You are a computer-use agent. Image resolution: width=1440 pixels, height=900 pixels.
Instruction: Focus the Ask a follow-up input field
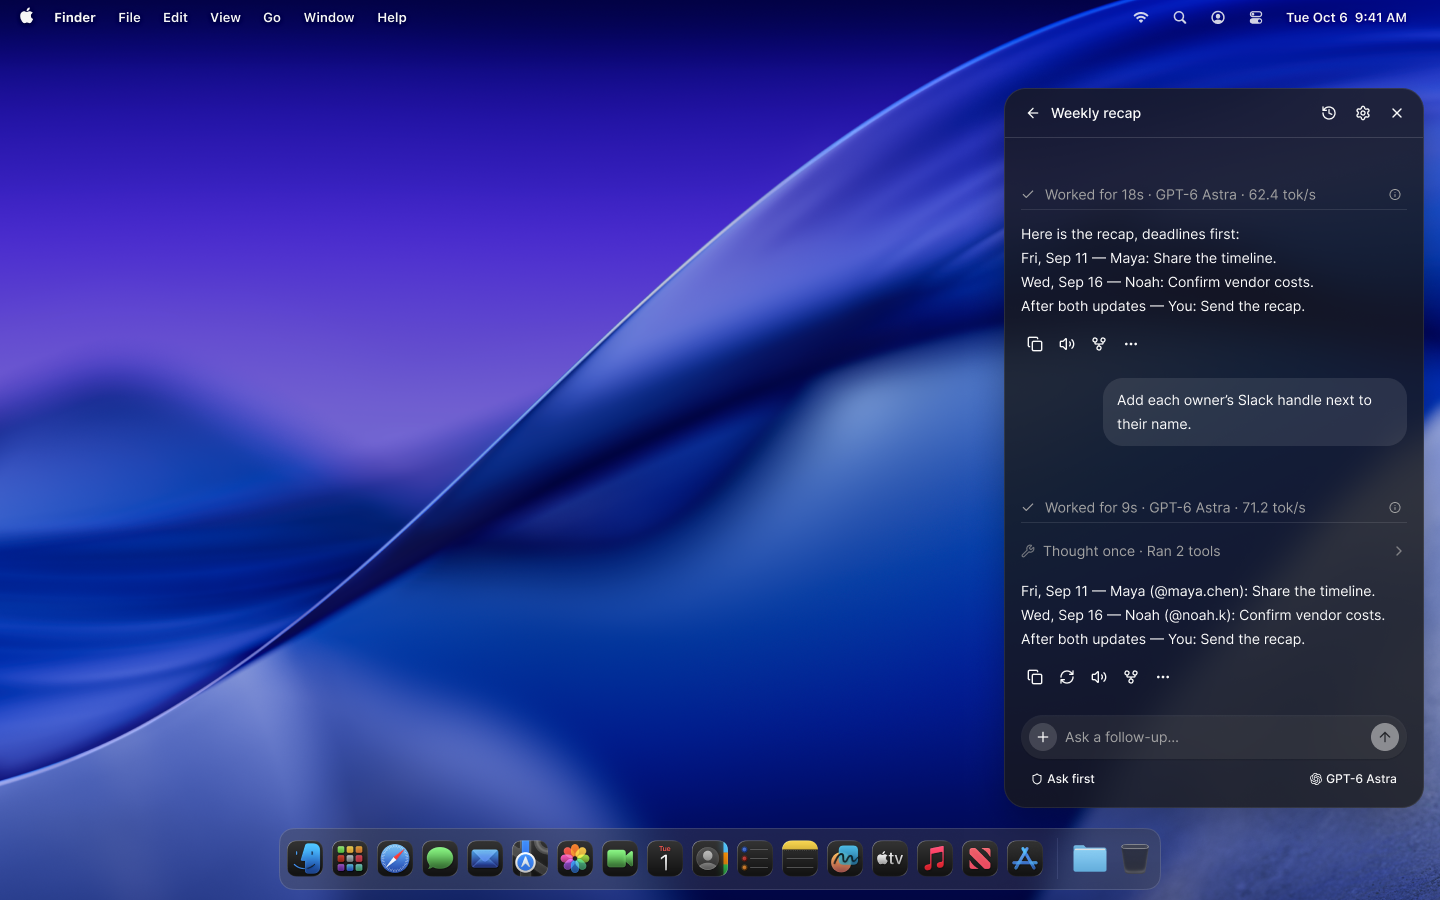click(1212, 737)
